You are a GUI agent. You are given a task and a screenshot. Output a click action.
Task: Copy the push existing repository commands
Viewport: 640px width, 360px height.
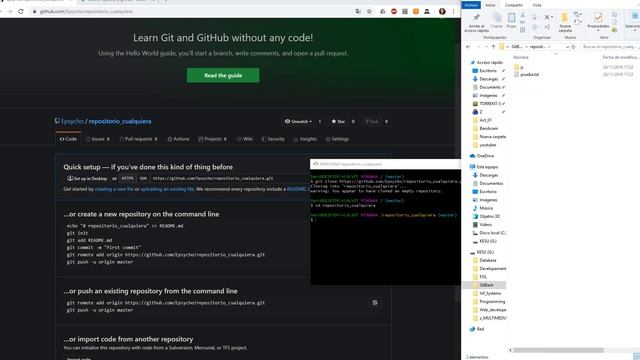[x=375, y=302]
